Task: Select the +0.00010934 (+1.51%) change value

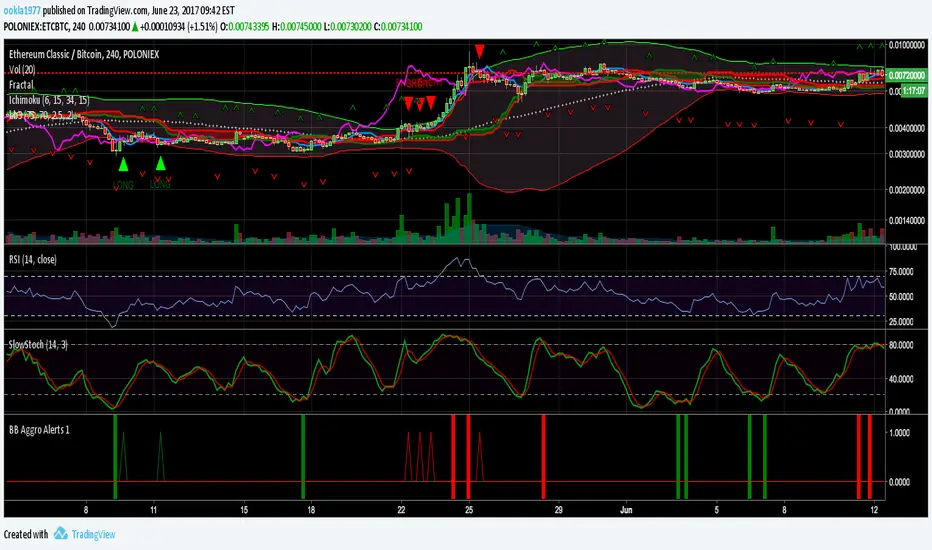Action: click(x=178, y=27)
